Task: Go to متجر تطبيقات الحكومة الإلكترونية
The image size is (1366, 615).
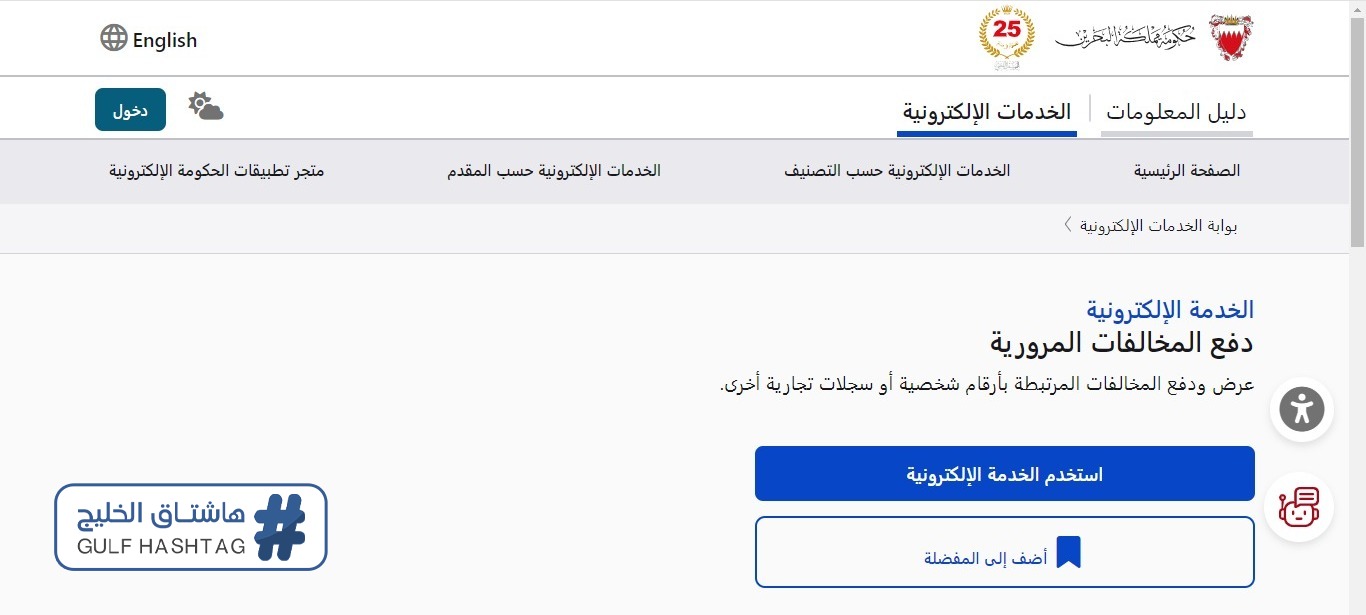Action: tap(217, 171)
